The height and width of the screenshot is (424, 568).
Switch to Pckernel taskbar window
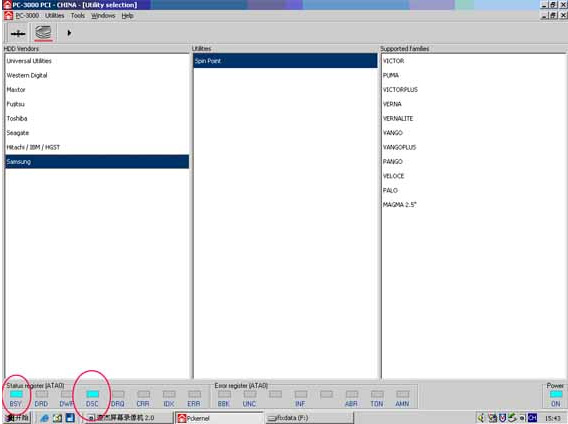pos(219,418)
